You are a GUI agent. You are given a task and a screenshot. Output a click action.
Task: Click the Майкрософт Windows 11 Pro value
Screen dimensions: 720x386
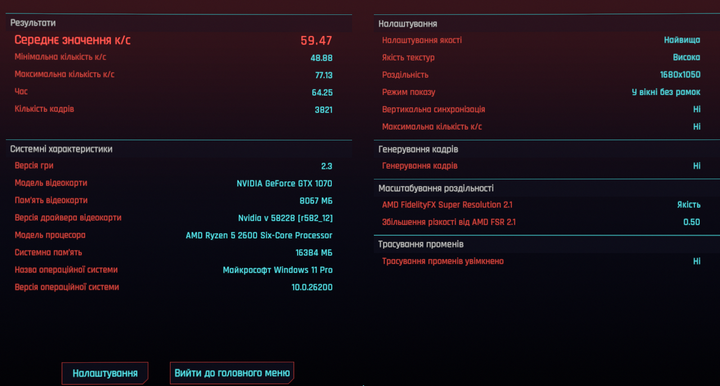[x=278, y=270]
